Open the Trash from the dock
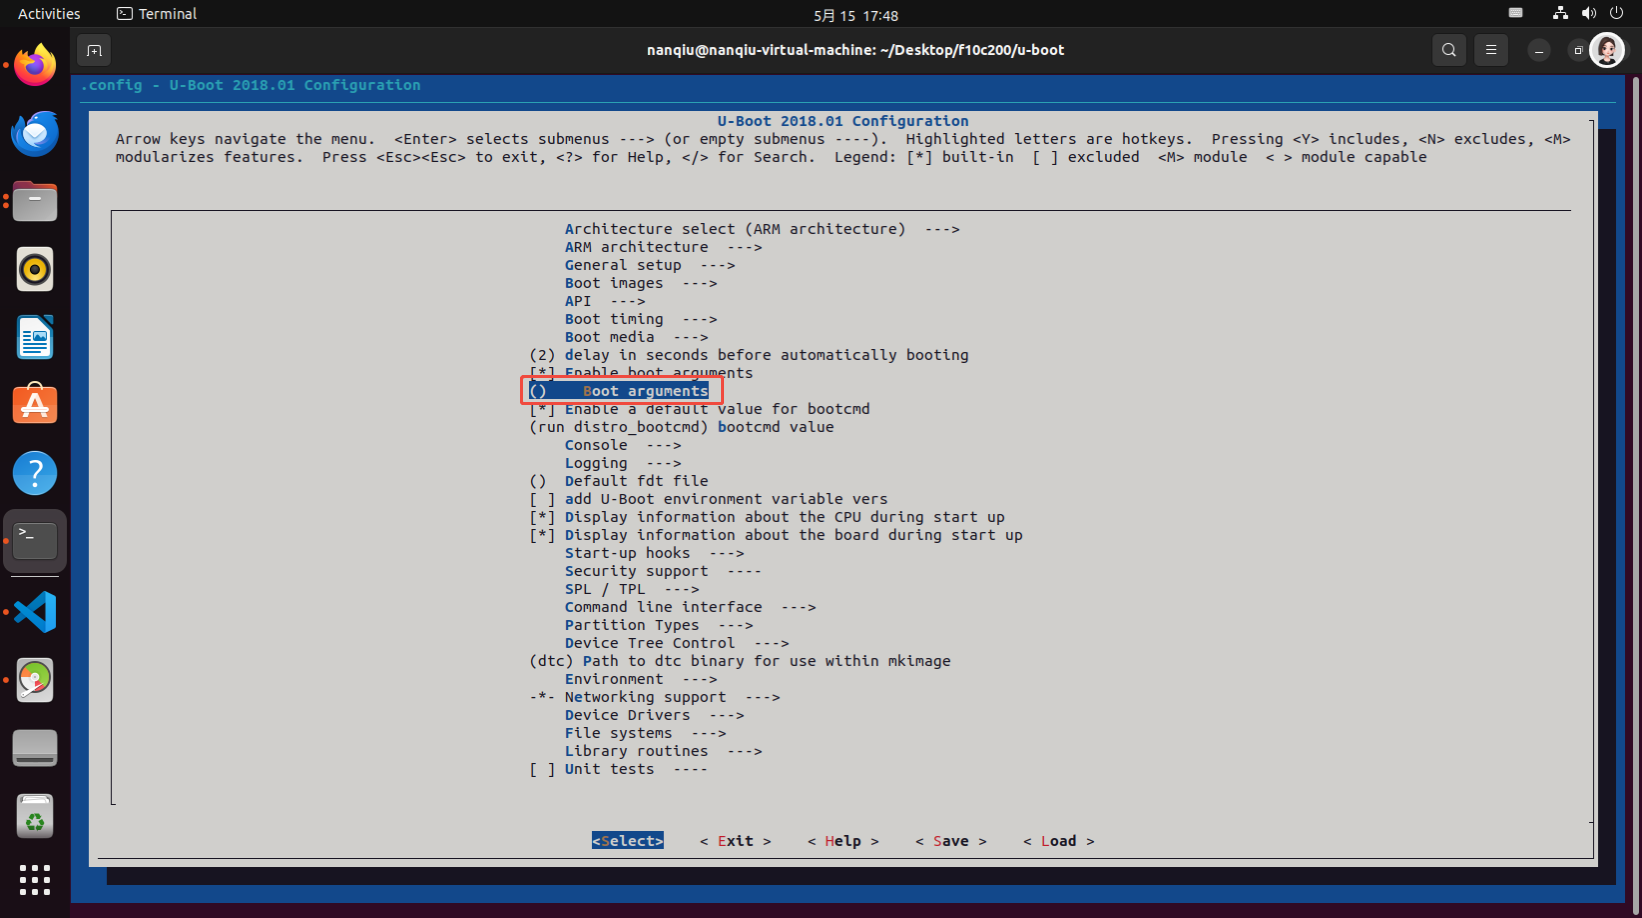This screenshot has width=1642, height=918. click(x=35, y=816)
